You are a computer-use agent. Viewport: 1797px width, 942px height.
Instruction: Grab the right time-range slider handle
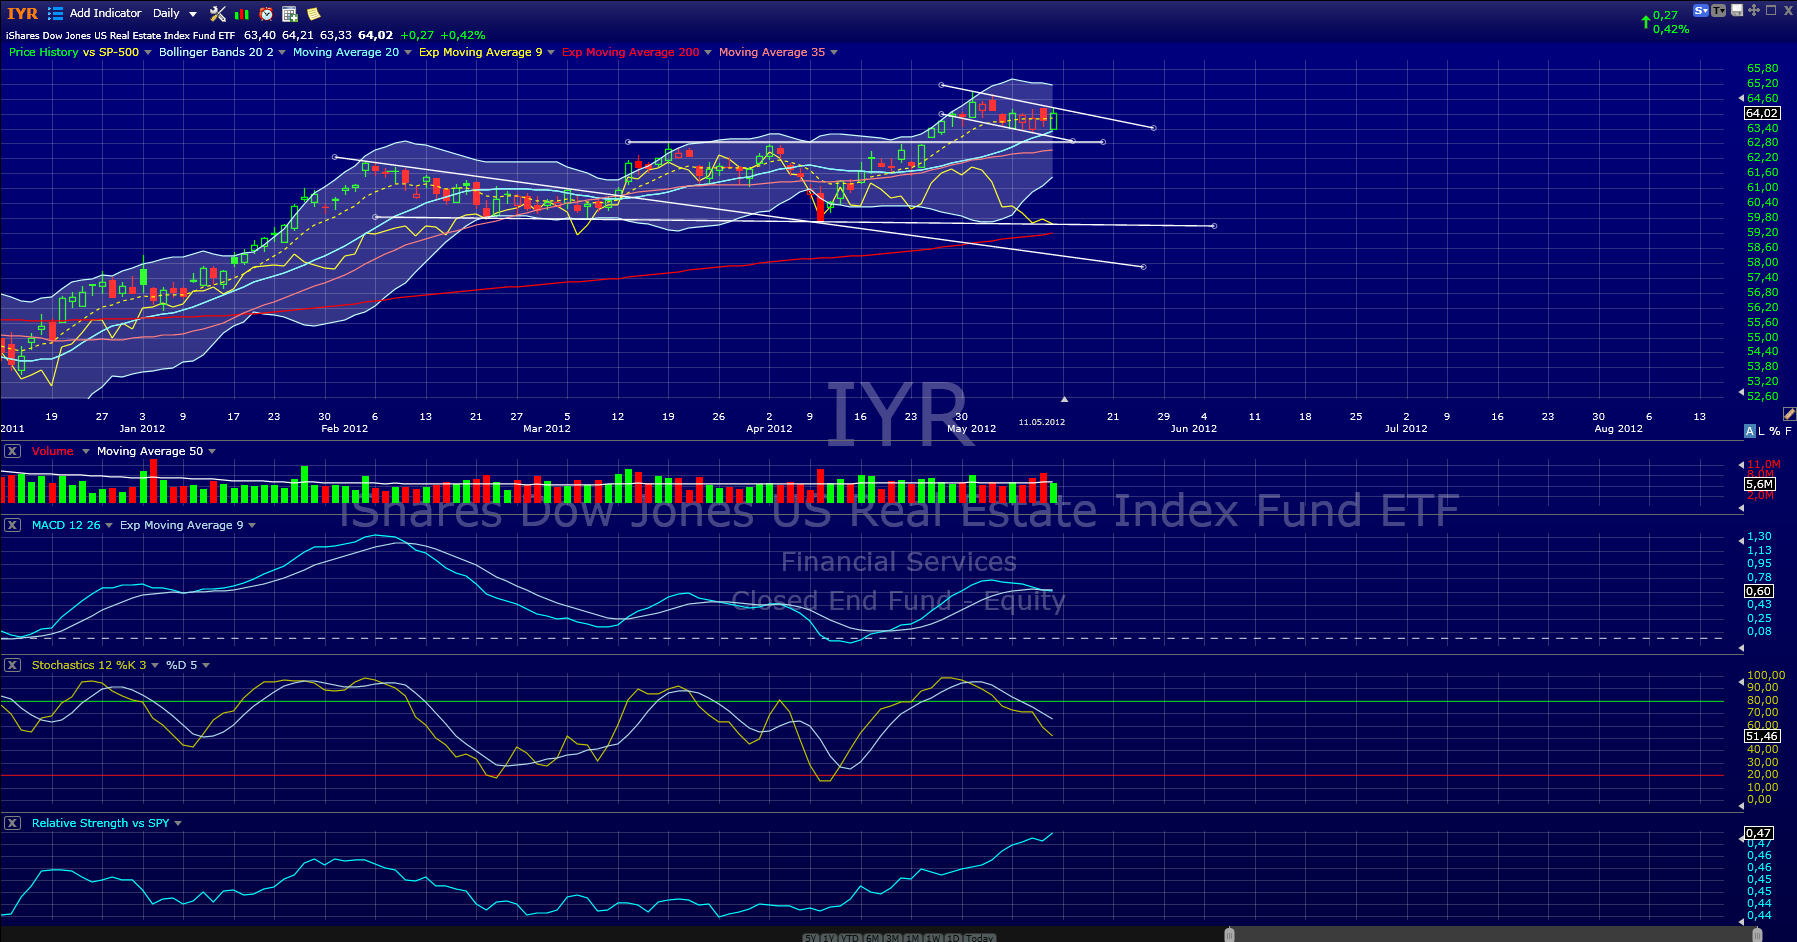[1757, 935]
